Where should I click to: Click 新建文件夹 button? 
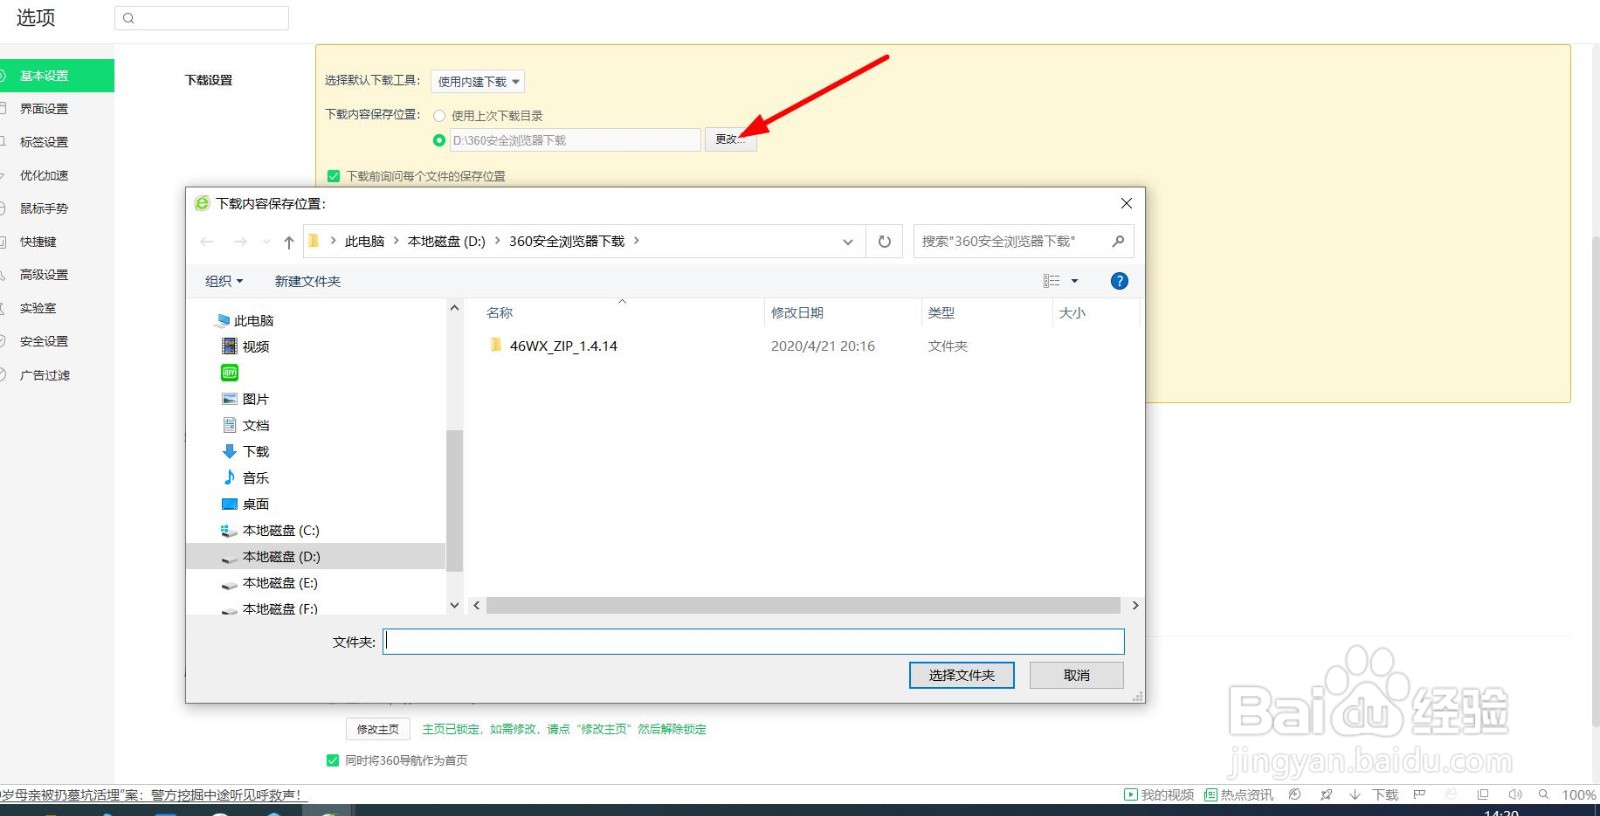[x=308, y=281]
